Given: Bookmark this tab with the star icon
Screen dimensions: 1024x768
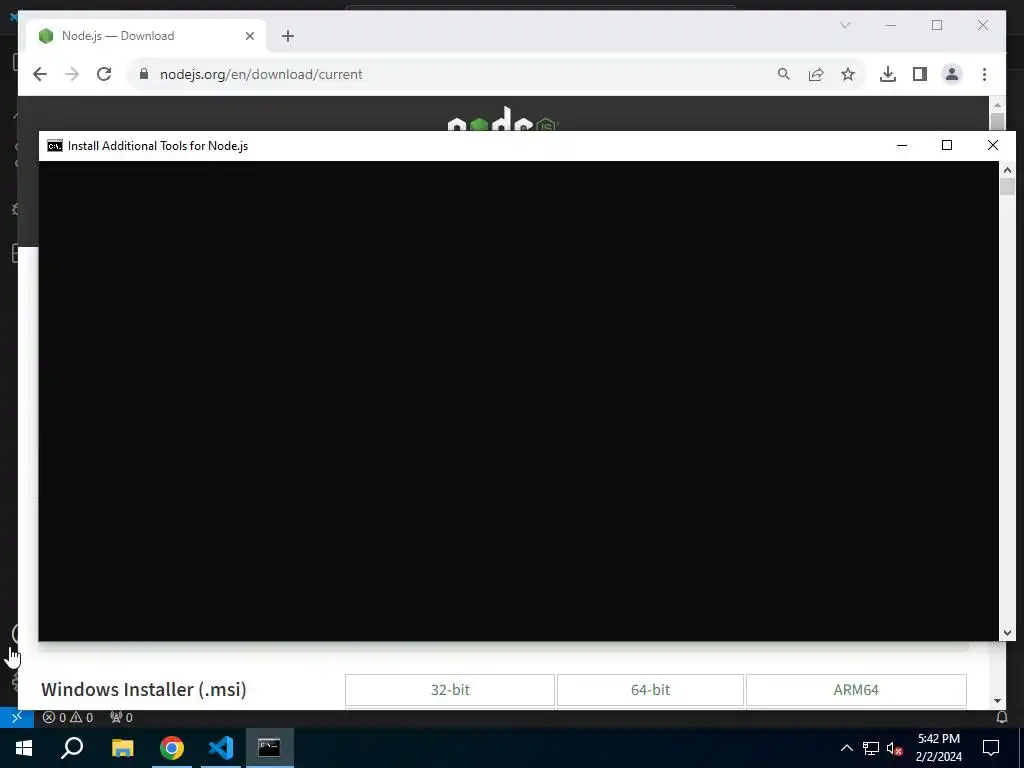Looking at the screenshot, I should pos(848,74).
